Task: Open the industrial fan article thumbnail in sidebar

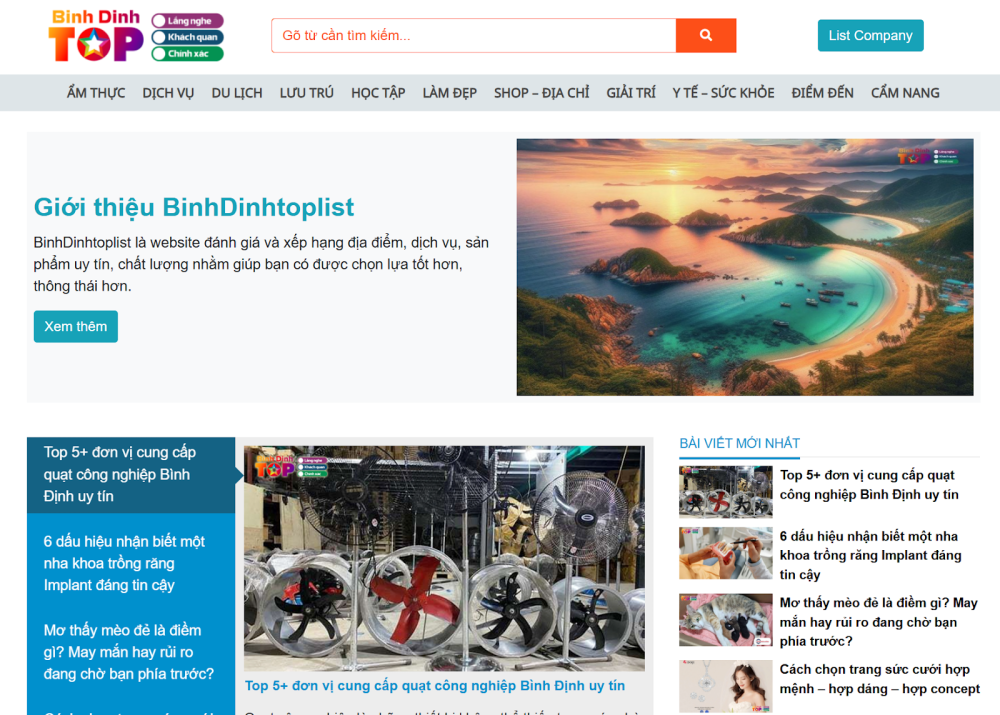Action: click(725, 491)
